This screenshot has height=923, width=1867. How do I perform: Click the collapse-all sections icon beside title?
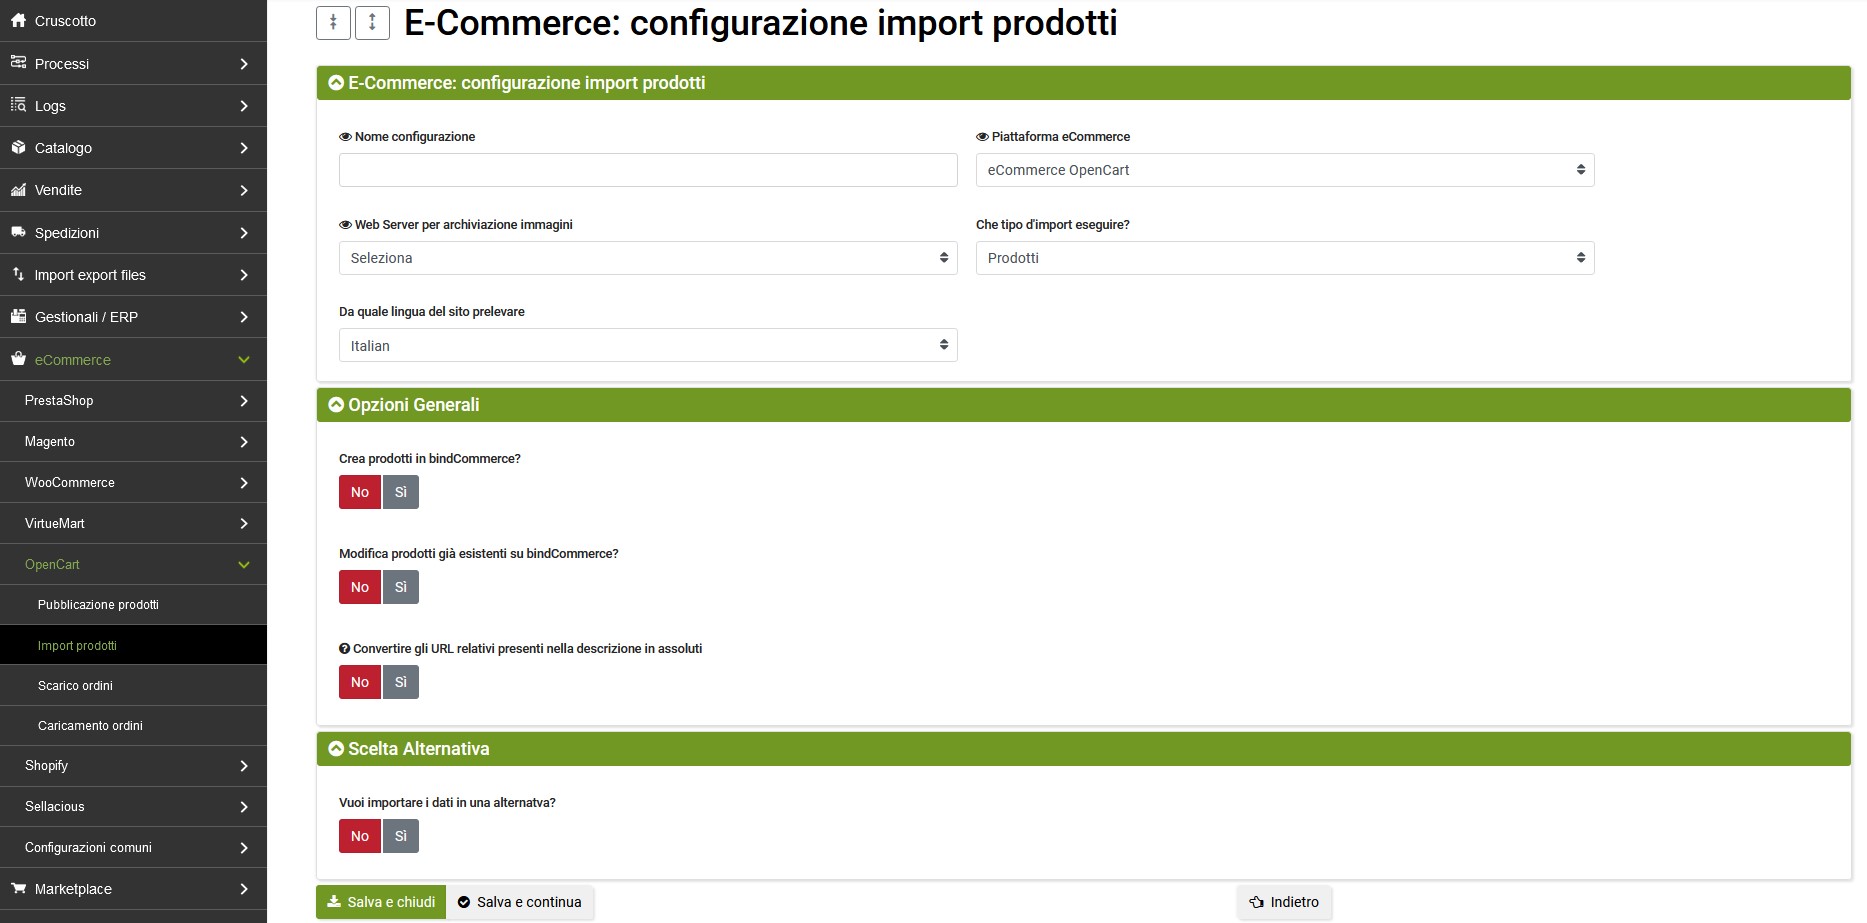pyautogui.click(x=333, y=23)
